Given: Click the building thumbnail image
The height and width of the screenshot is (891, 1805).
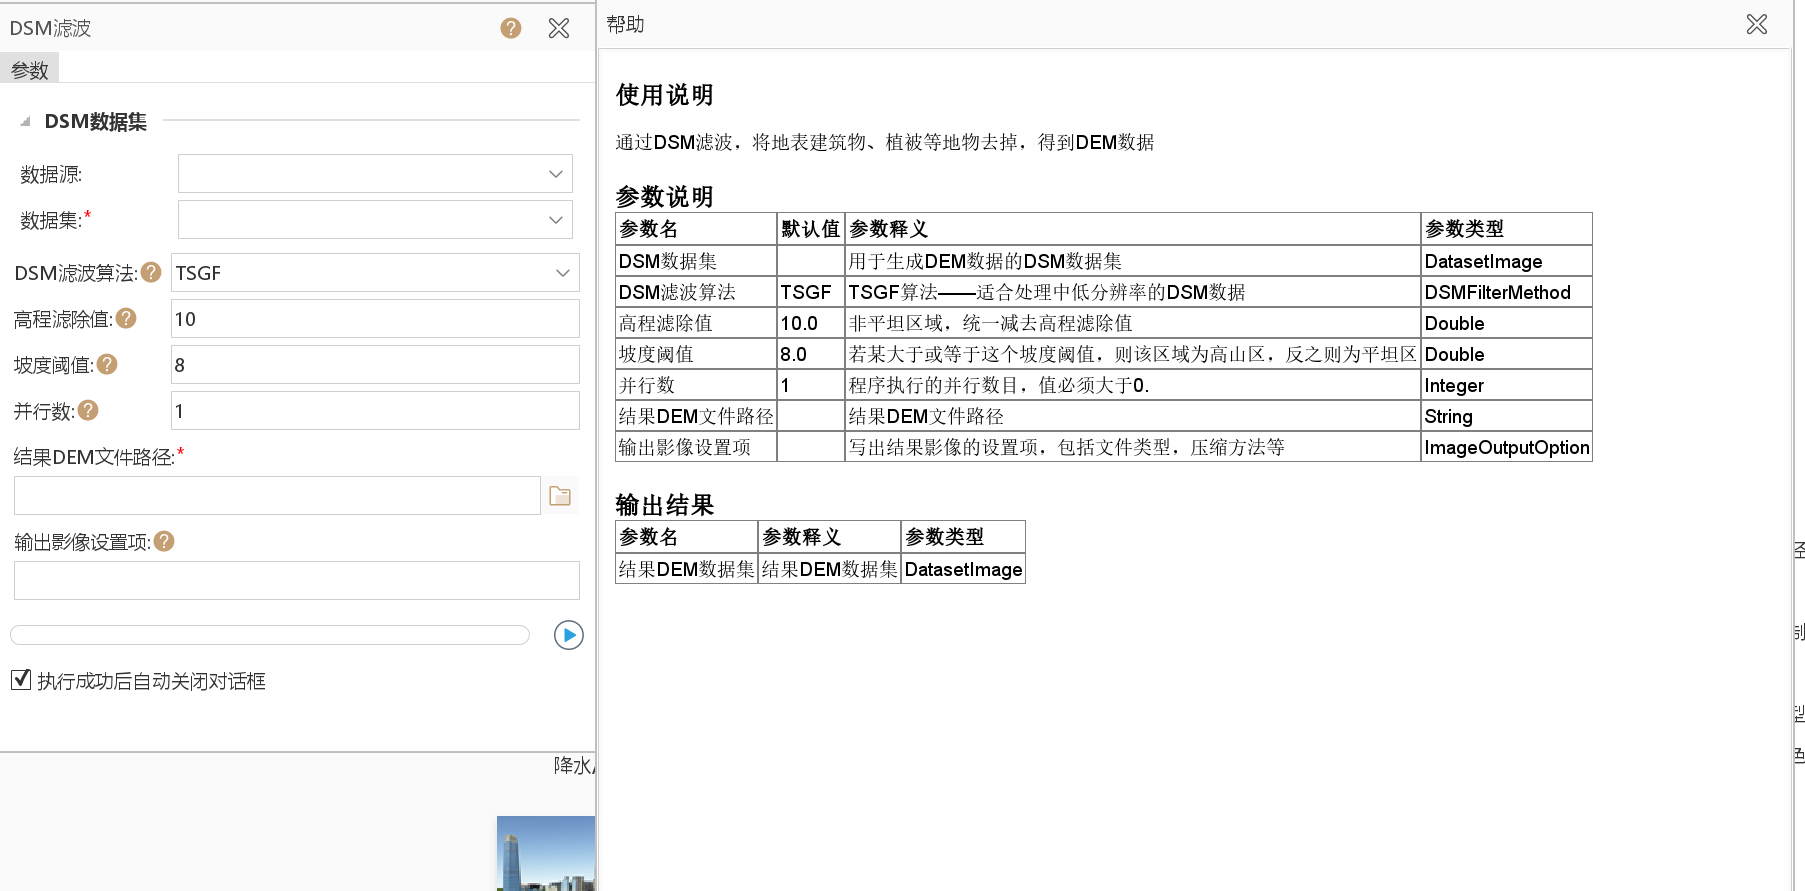Looking at the screenshot, I should pyautogui.click(x=546, y=853).
